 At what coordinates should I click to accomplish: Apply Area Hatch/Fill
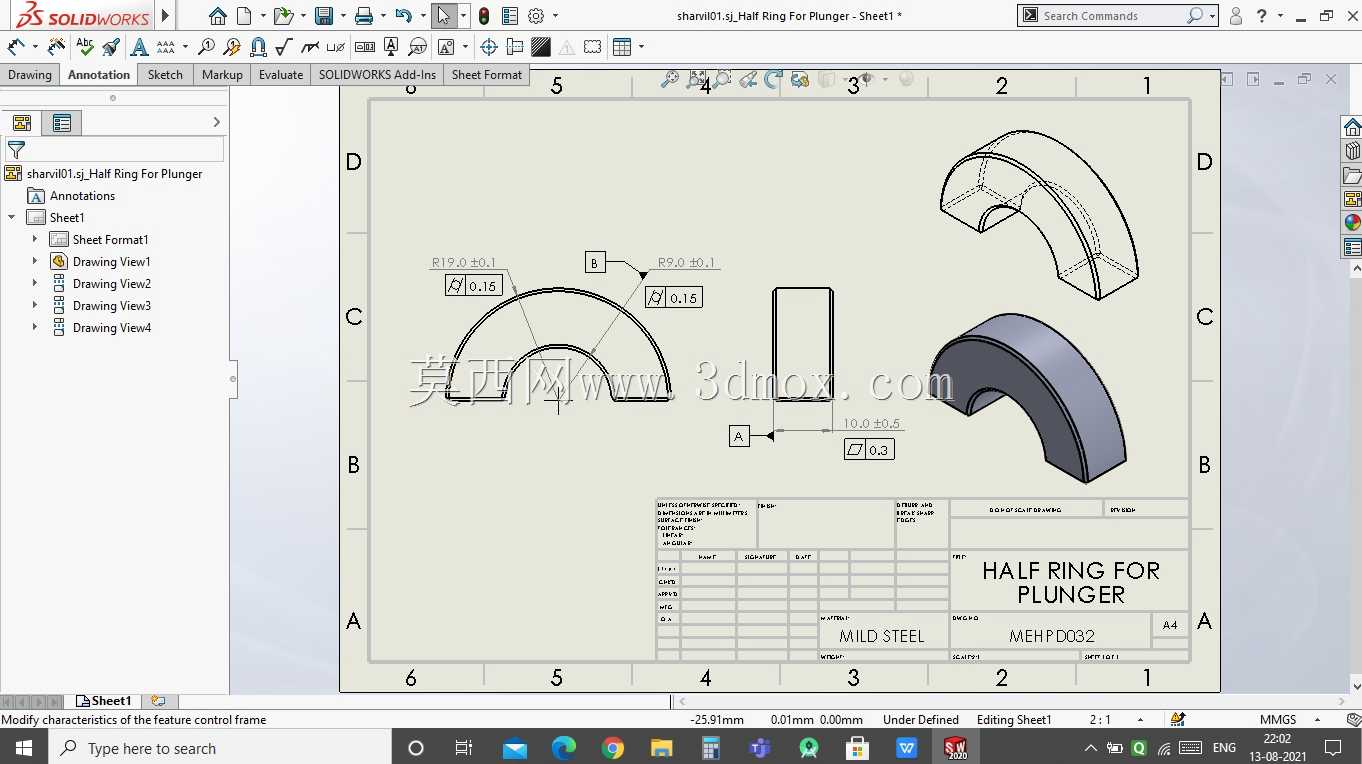click(x=541, y=46)
